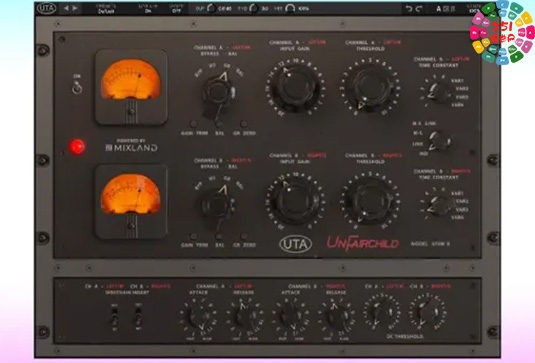This screenshot has height=363, width=535.
Task: Click the Channel B Release knob
Action: coord(336,317)
